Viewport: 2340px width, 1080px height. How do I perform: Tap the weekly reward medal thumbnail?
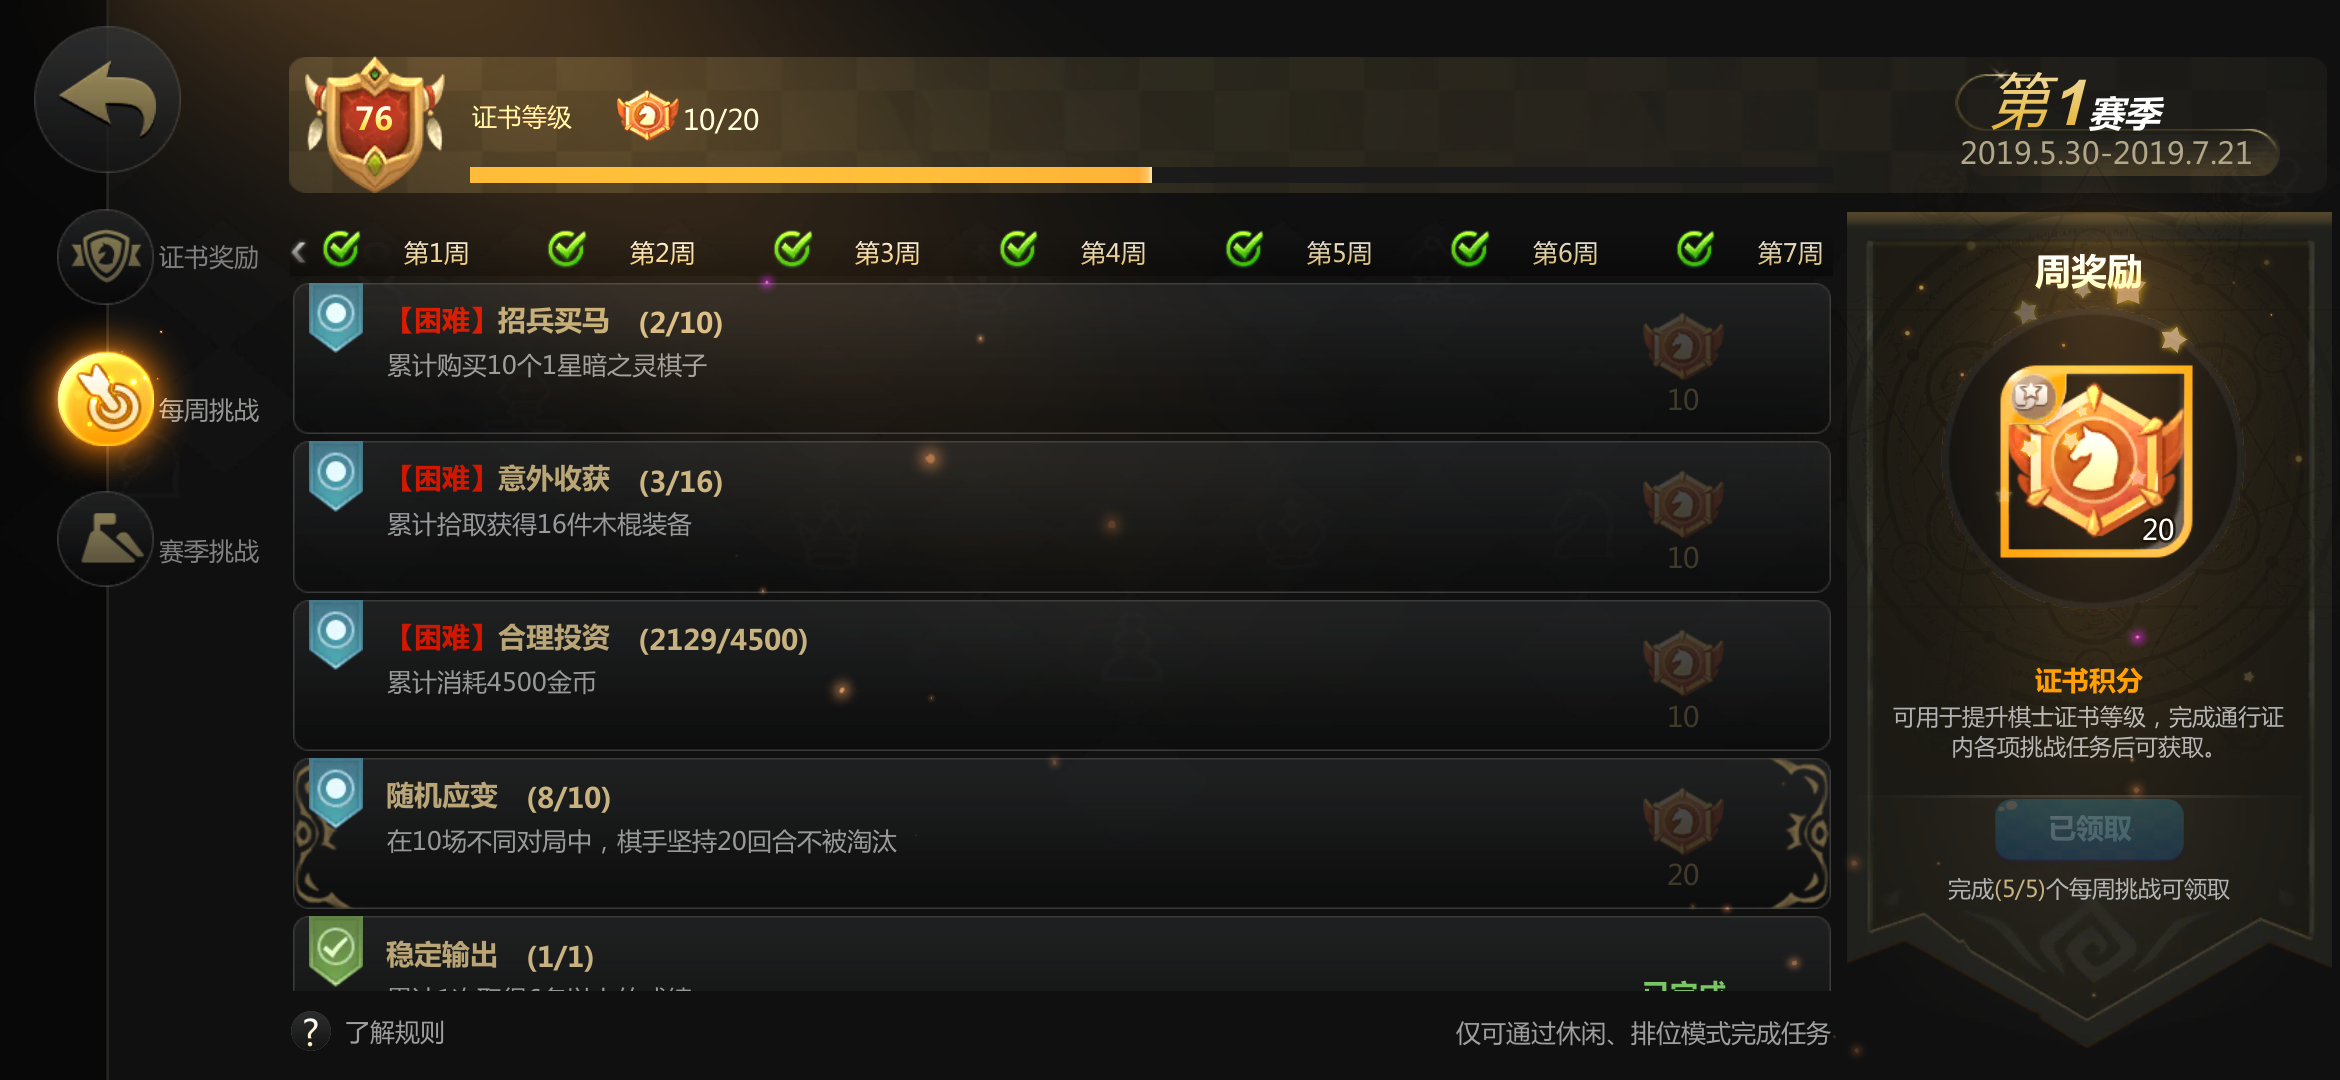[2095, 461]
